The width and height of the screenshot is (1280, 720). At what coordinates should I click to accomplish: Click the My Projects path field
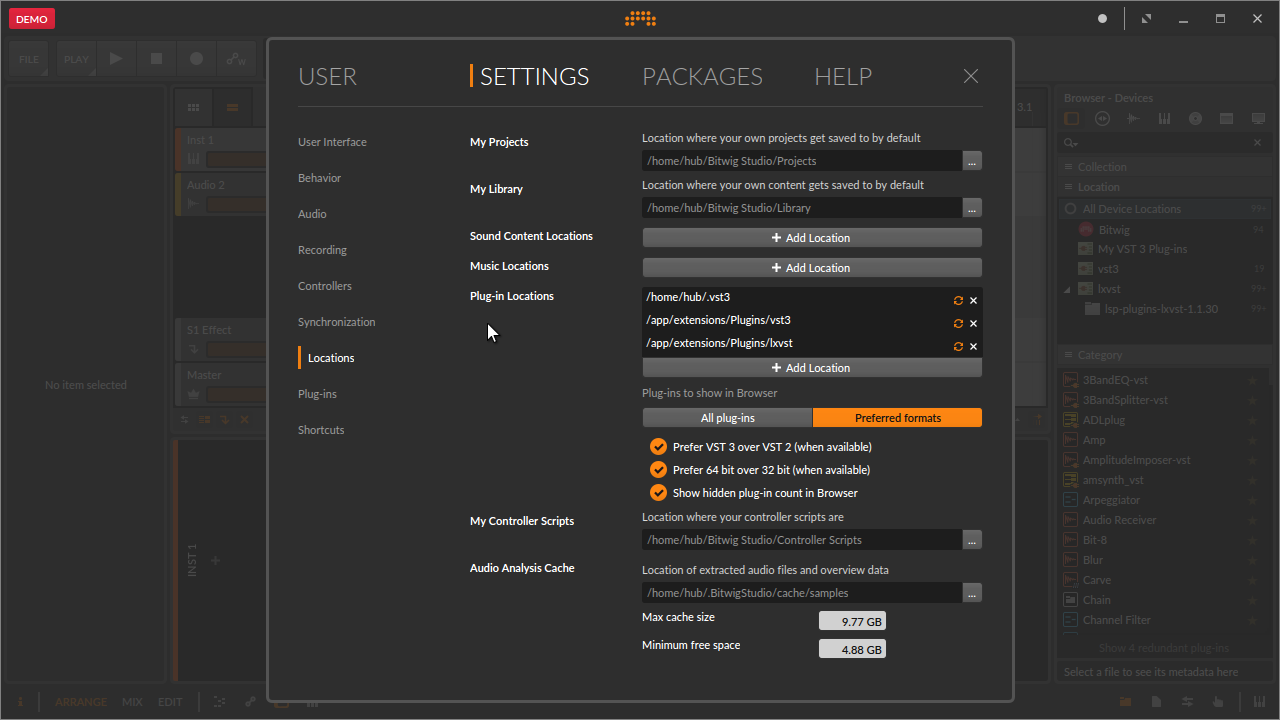click(802, 161)
